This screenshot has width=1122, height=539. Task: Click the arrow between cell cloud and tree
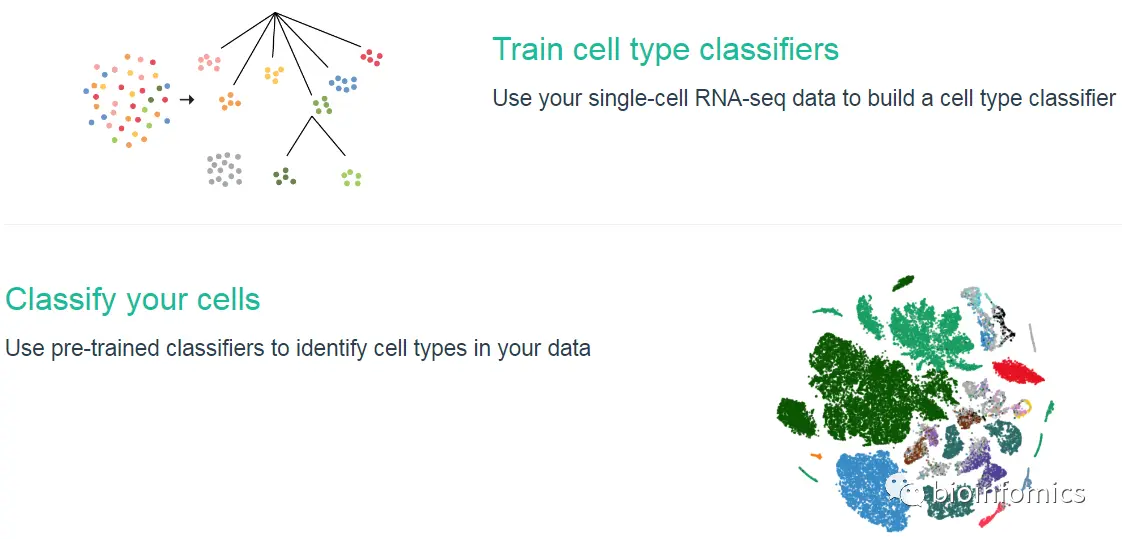tap(187, 99)
